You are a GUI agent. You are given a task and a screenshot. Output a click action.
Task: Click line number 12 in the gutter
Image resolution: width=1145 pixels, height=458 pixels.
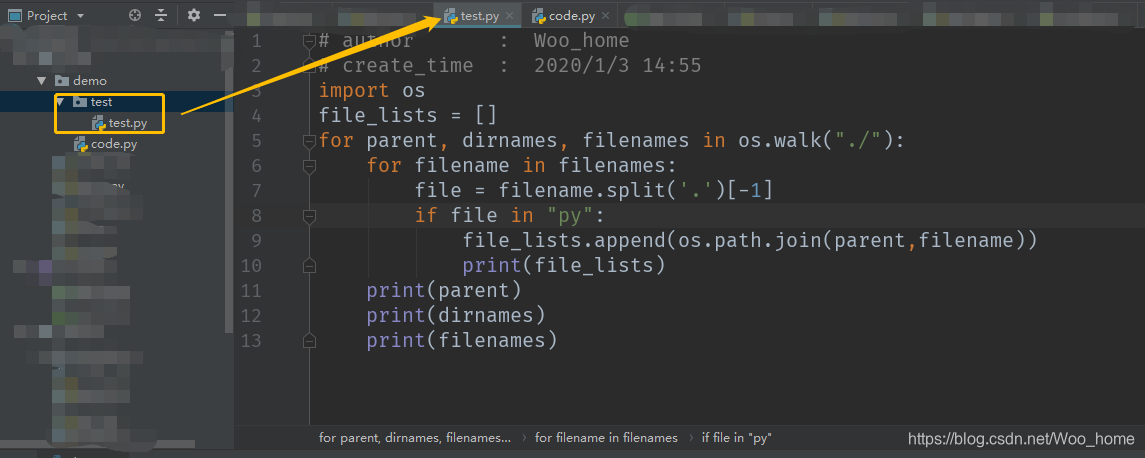pyautogui.click(x=250, y=316)
